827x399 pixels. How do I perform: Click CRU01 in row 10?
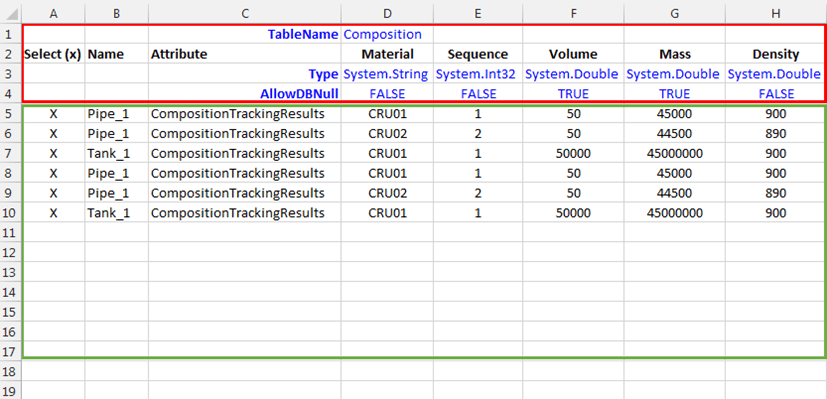point(388,213)
